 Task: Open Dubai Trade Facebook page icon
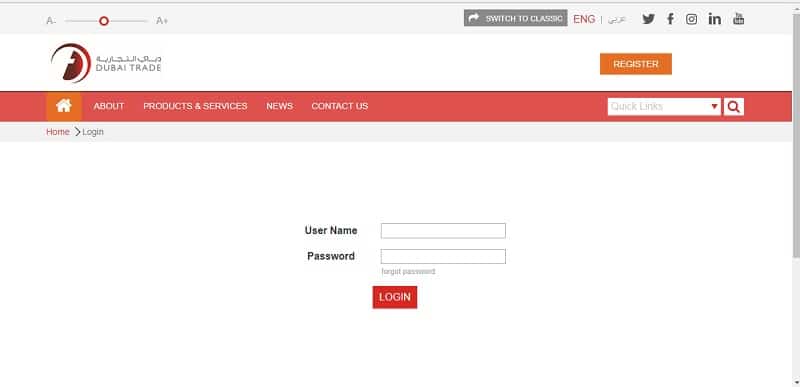(670, 19)
